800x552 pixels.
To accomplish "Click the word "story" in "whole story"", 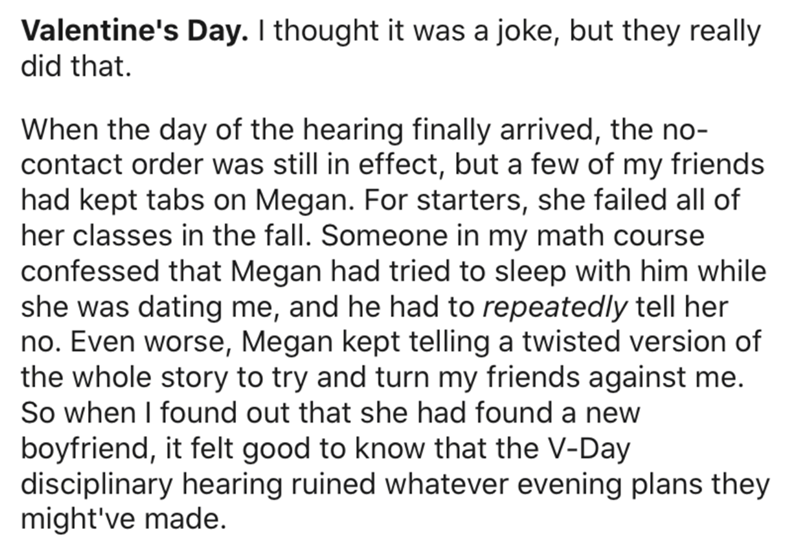I will pos(194,380).
